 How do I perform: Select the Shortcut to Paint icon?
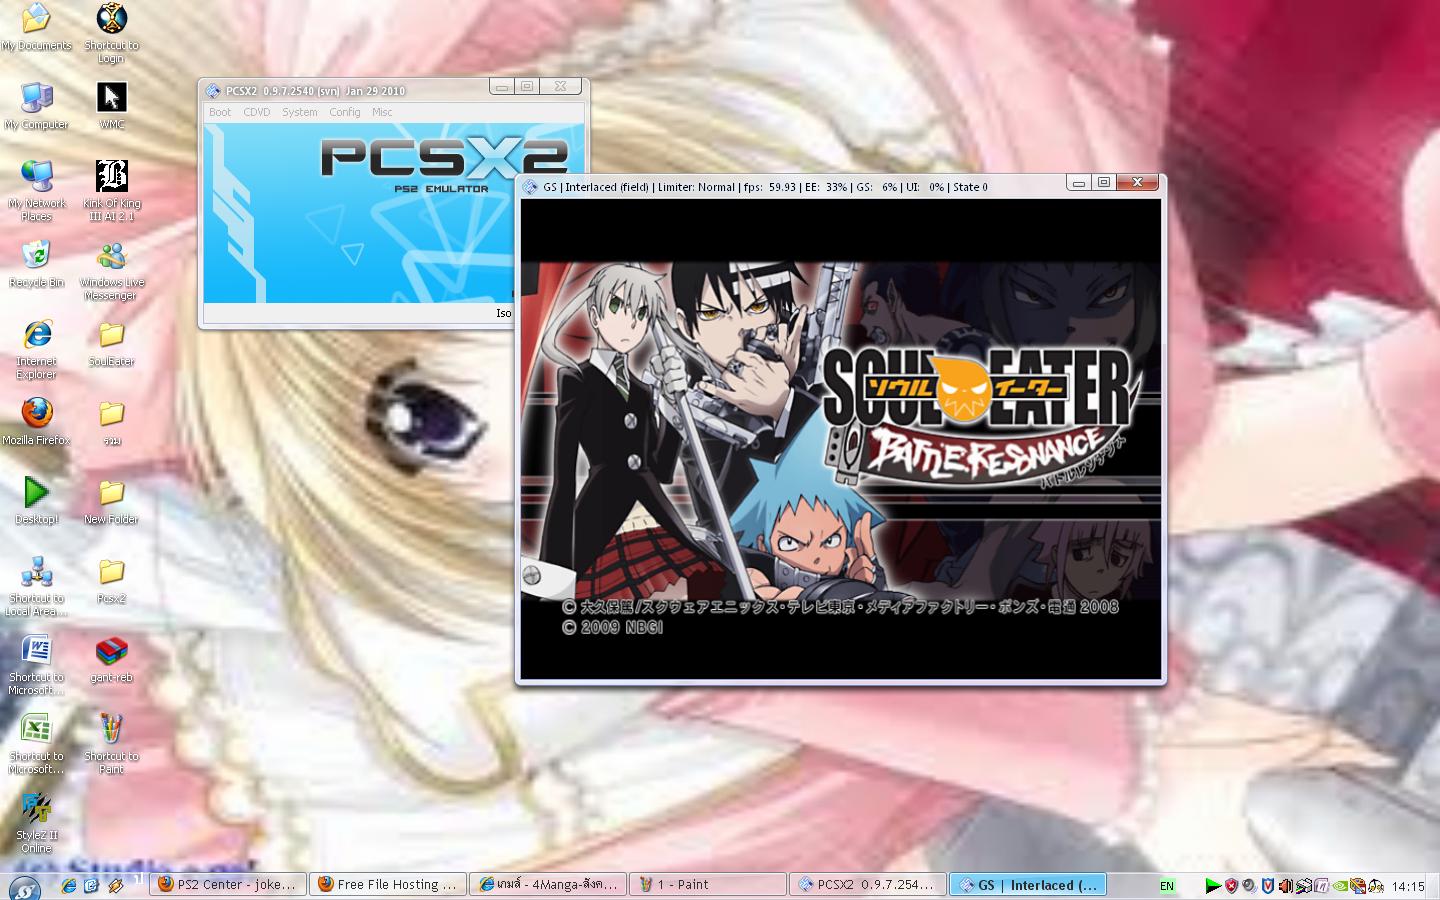111,744
